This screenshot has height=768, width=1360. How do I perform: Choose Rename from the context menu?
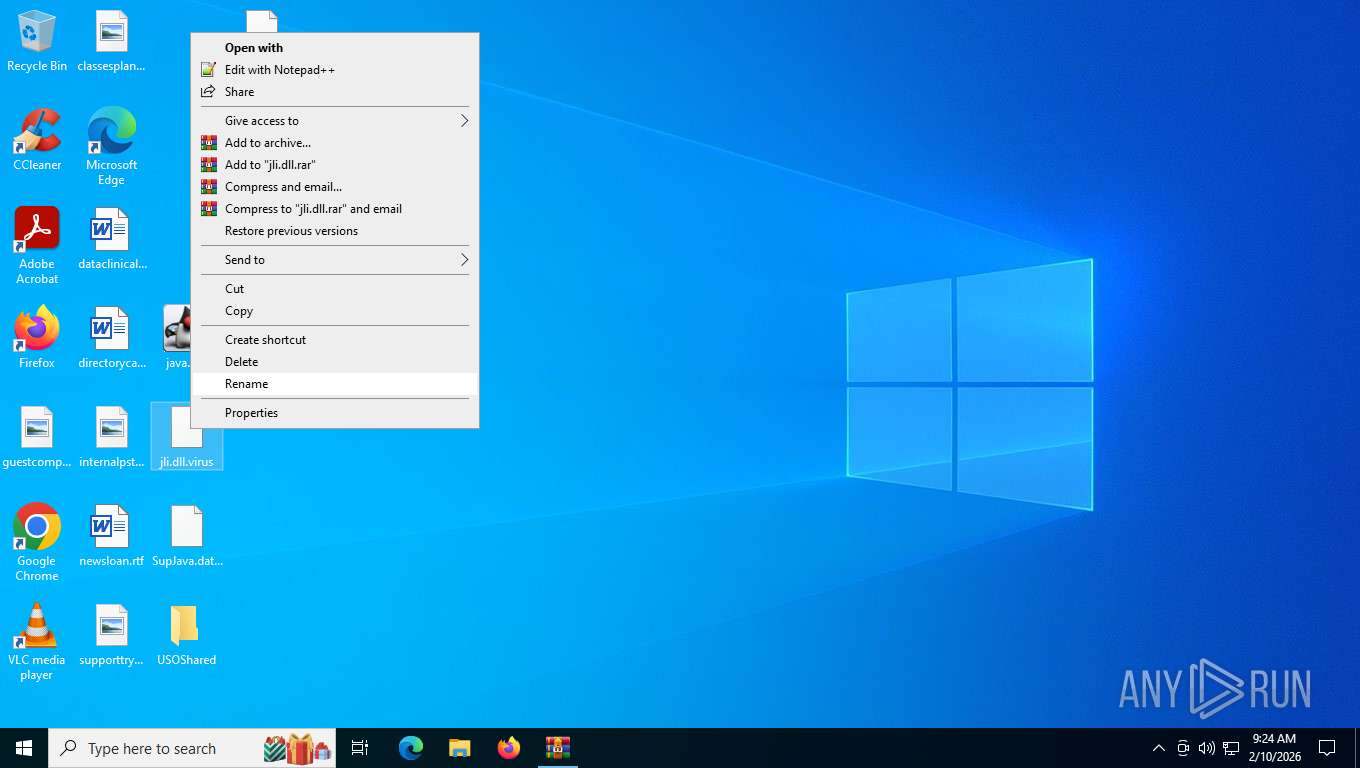[x=335, y=384]
